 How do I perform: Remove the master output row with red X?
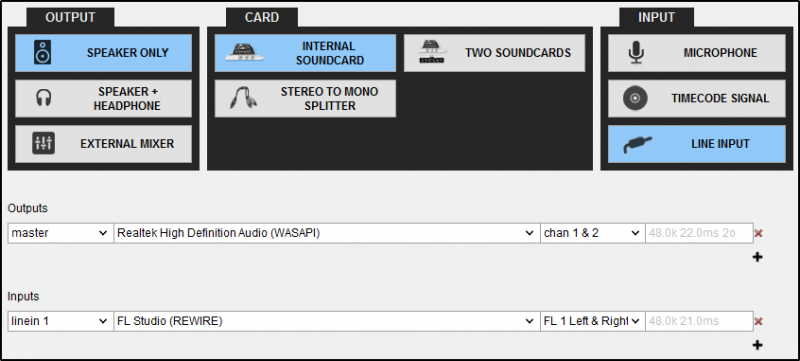(758, 233)
